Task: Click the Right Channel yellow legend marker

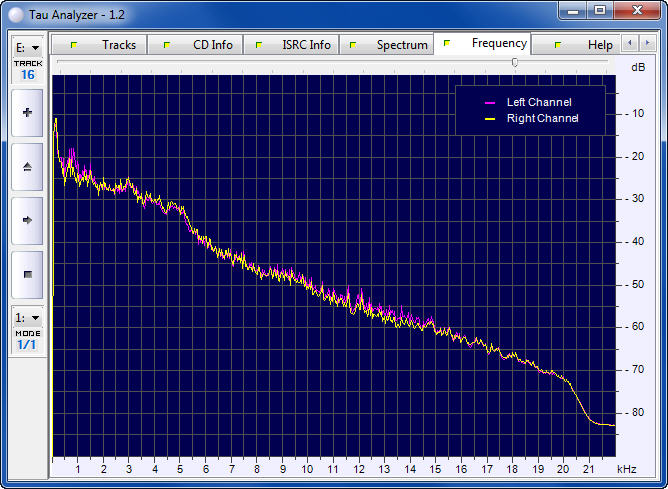Action: [x=490, y=119]
